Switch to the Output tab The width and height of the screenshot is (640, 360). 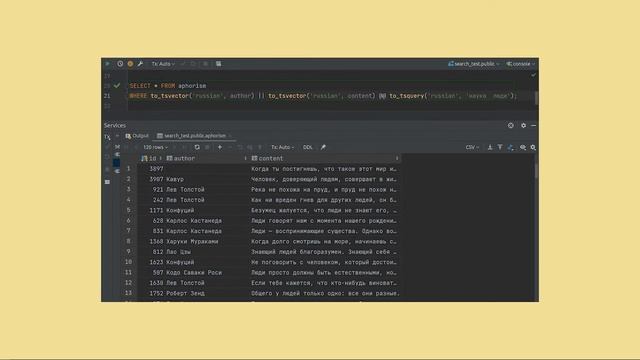[137, 136]
